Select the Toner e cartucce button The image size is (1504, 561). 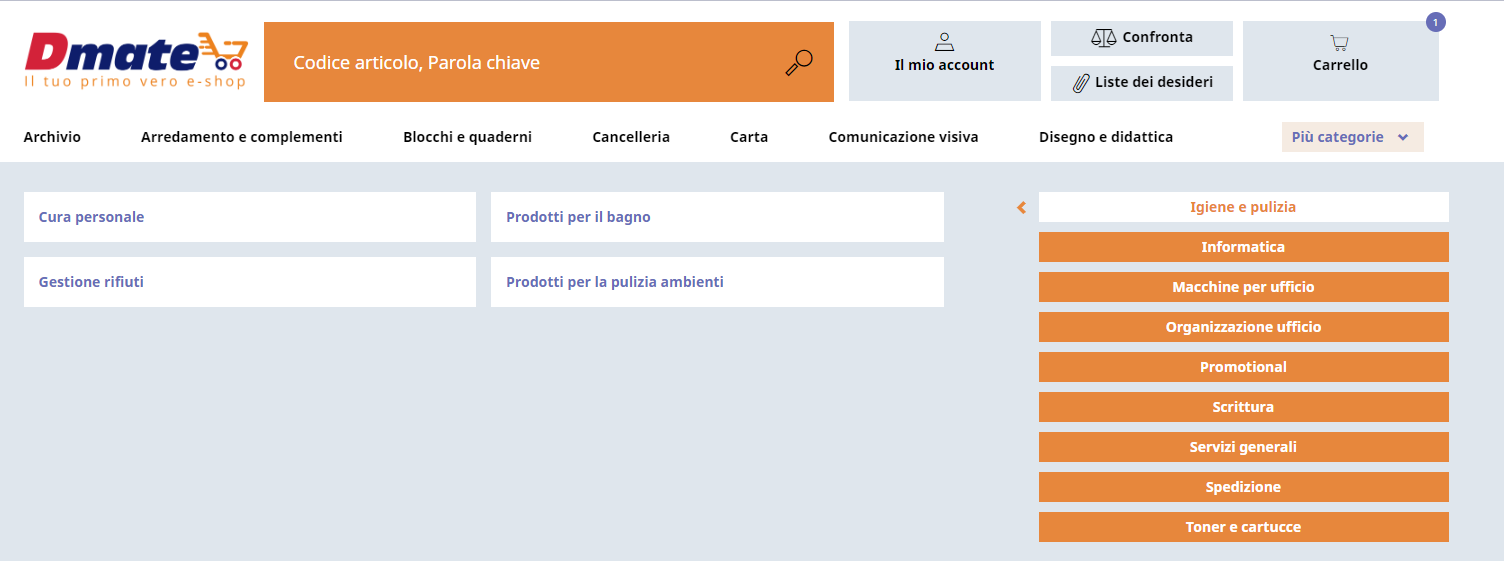(1243, 527)
